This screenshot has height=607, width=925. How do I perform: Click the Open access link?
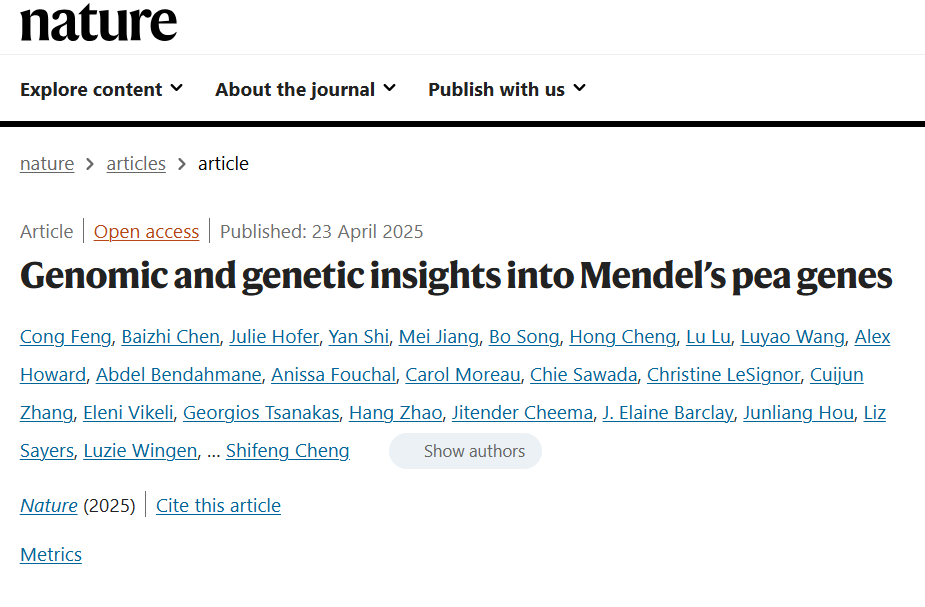pyautogui.click(x=146, y=232)
